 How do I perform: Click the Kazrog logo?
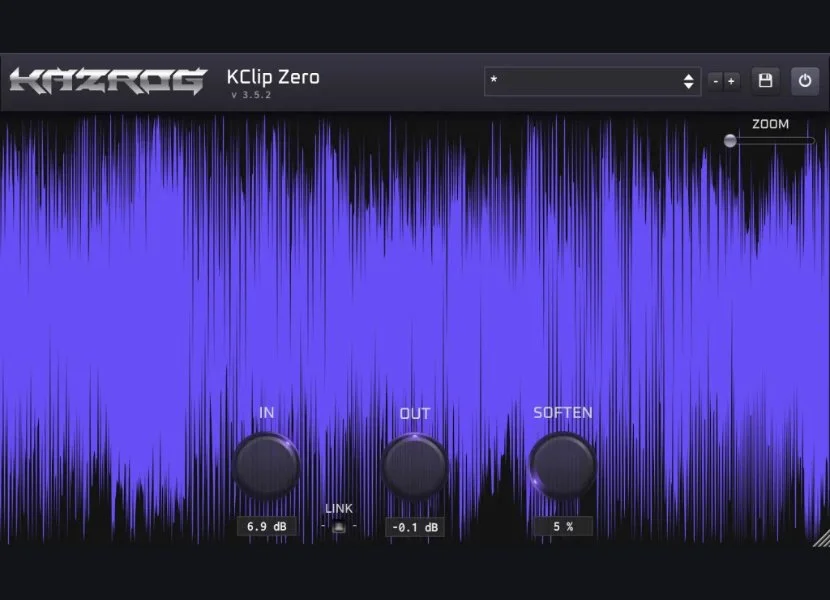pyautogui.click(x=108, y=81)
